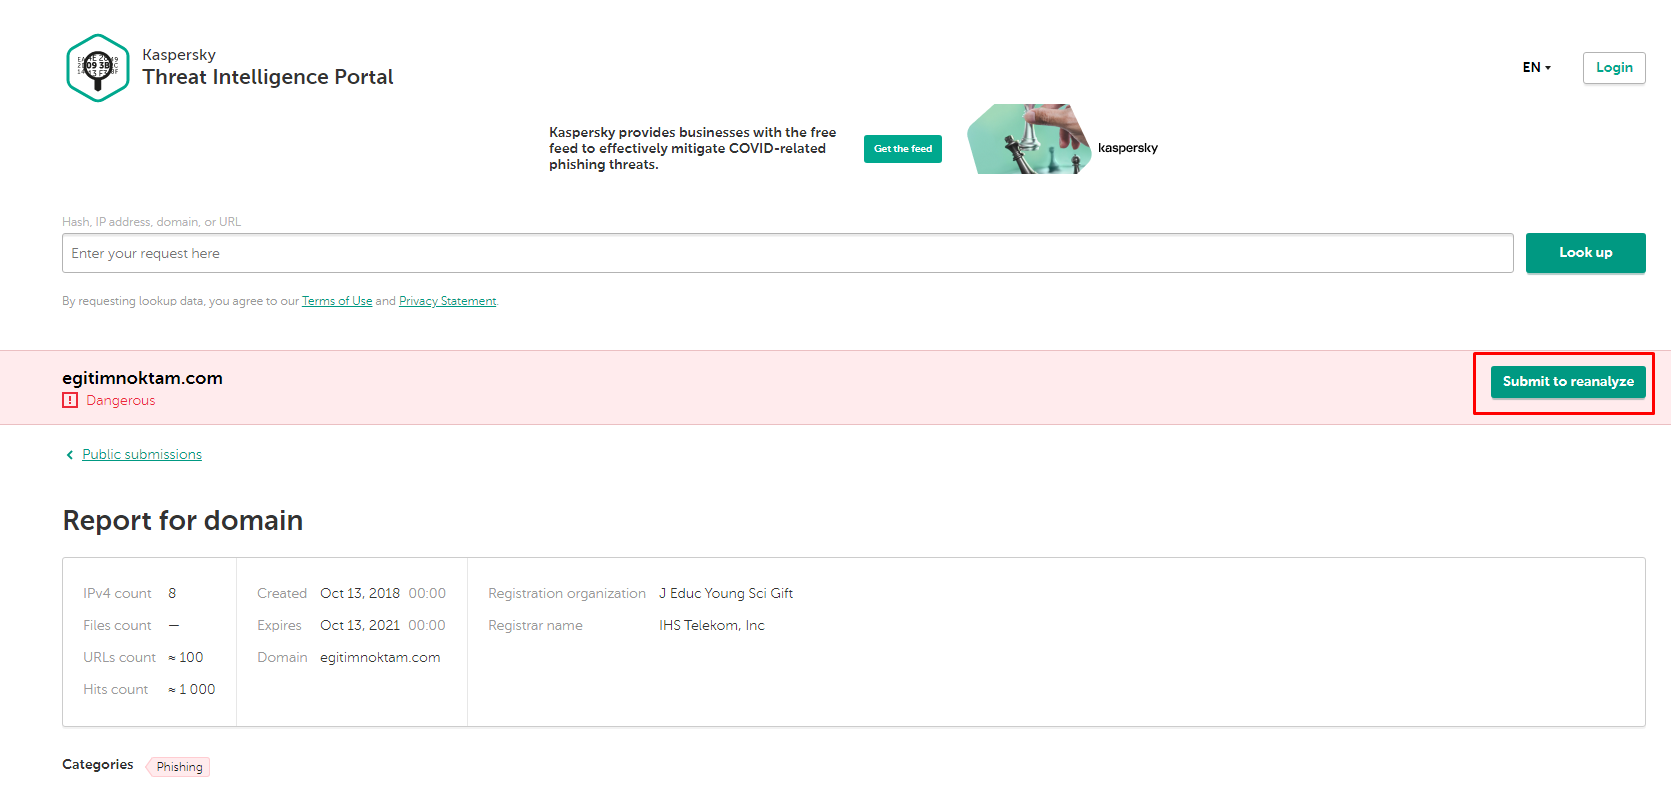Click the Look up button
Image resolution: width=1671 pixels, height=812 pixels.
1585,253
